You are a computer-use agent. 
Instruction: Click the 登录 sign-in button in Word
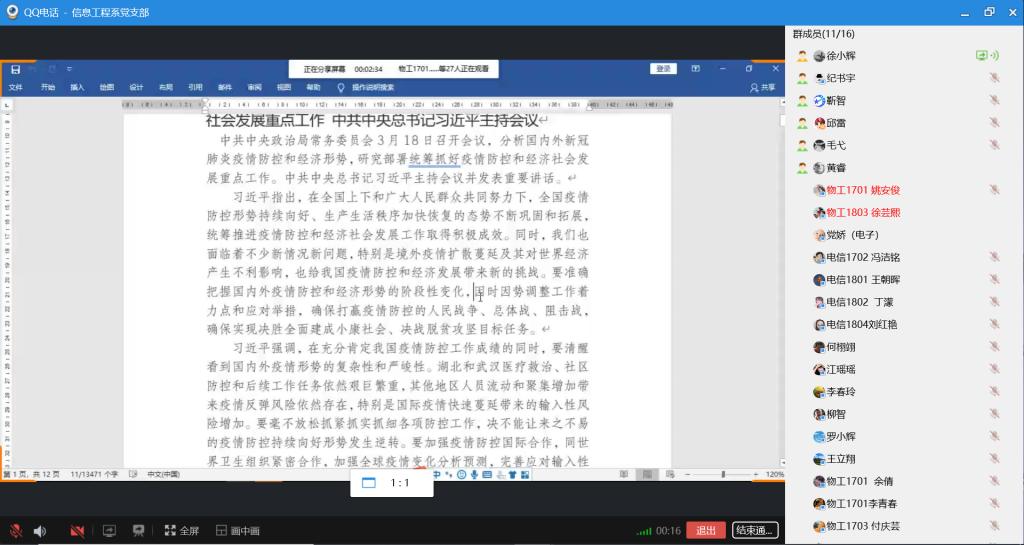(663, 69)
